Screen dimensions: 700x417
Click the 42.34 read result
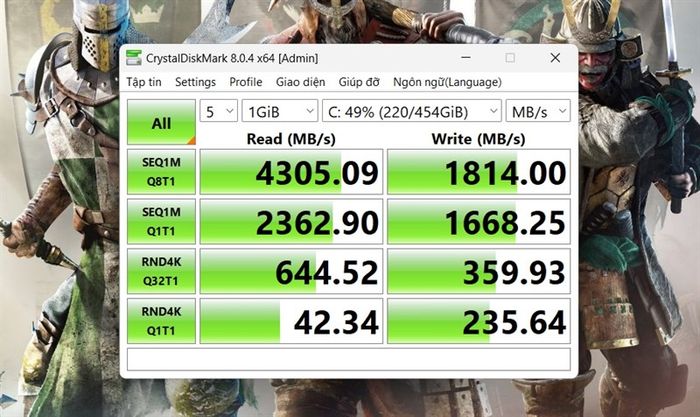click(x=291, y=321)
